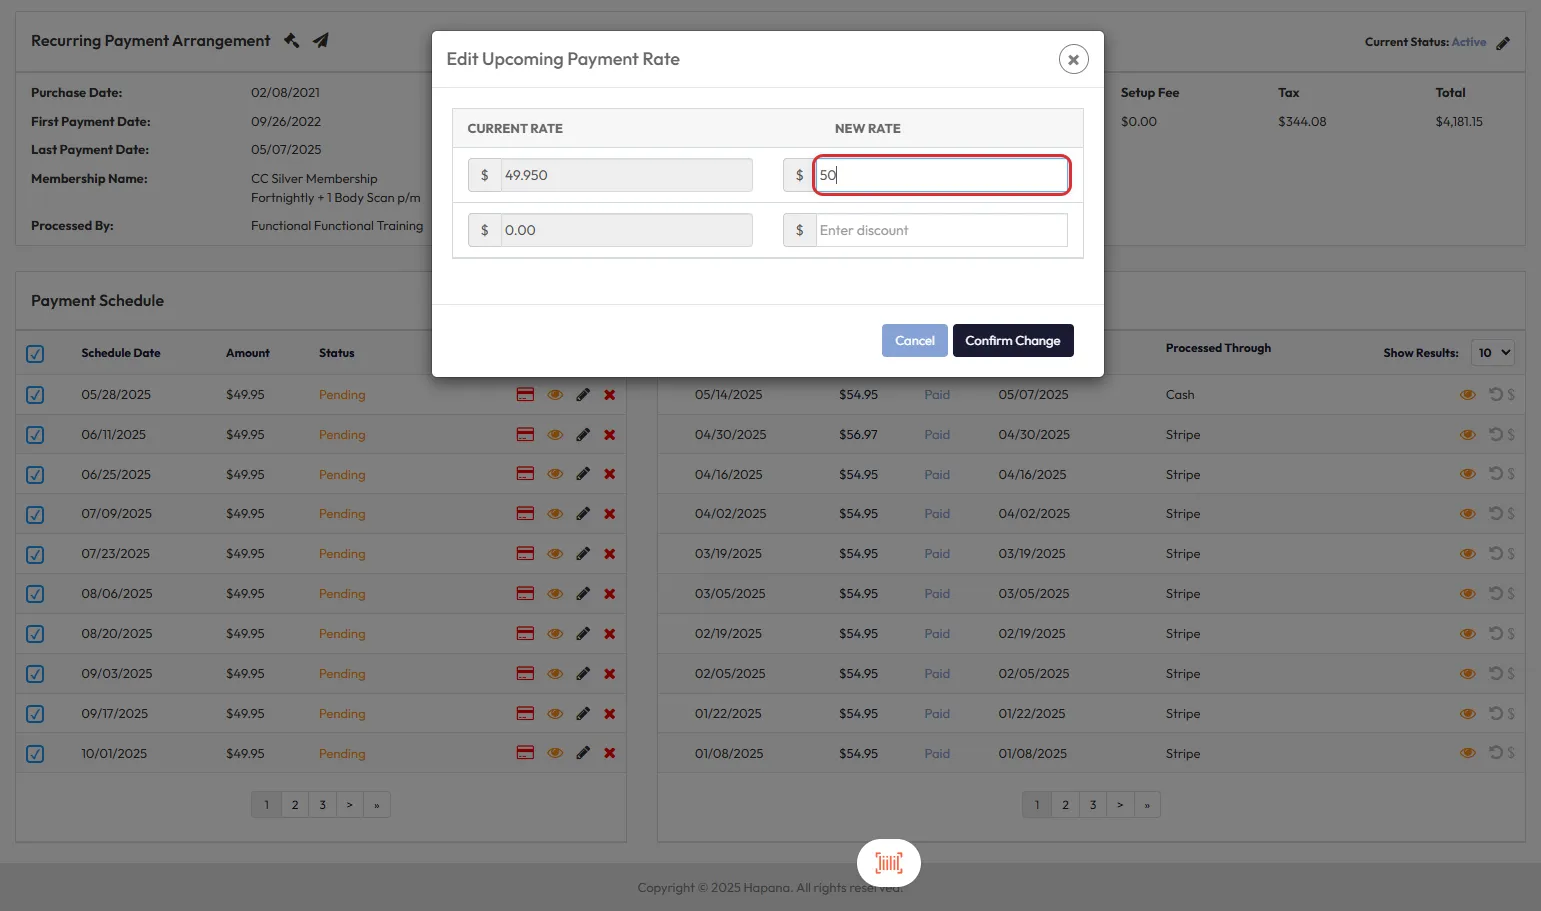Open the Show Results dropdown

pos(1493,353)
